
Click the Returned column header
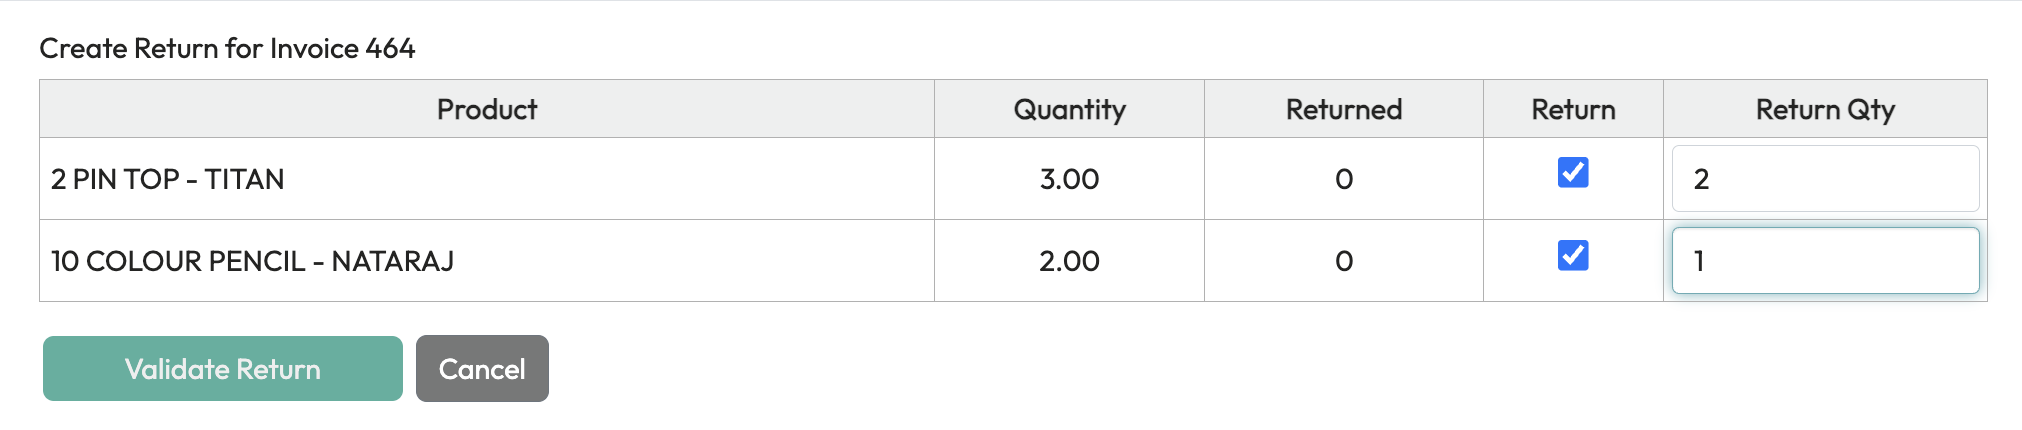[1344, 109]
